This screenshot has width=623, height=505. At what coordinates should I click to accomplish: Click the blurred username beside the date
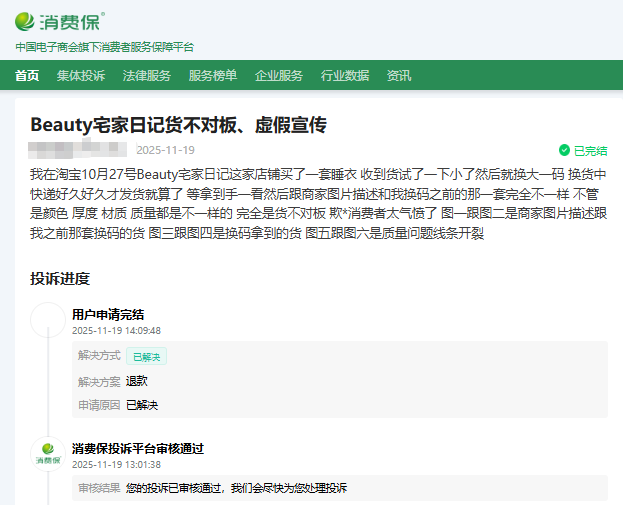pyautogui.click(x=78, y=150)
